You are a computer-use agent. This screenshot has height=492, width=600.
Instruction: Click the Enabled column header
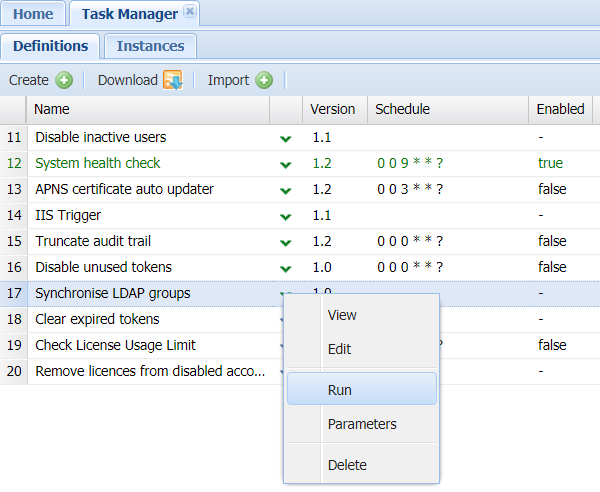point(560,109)
